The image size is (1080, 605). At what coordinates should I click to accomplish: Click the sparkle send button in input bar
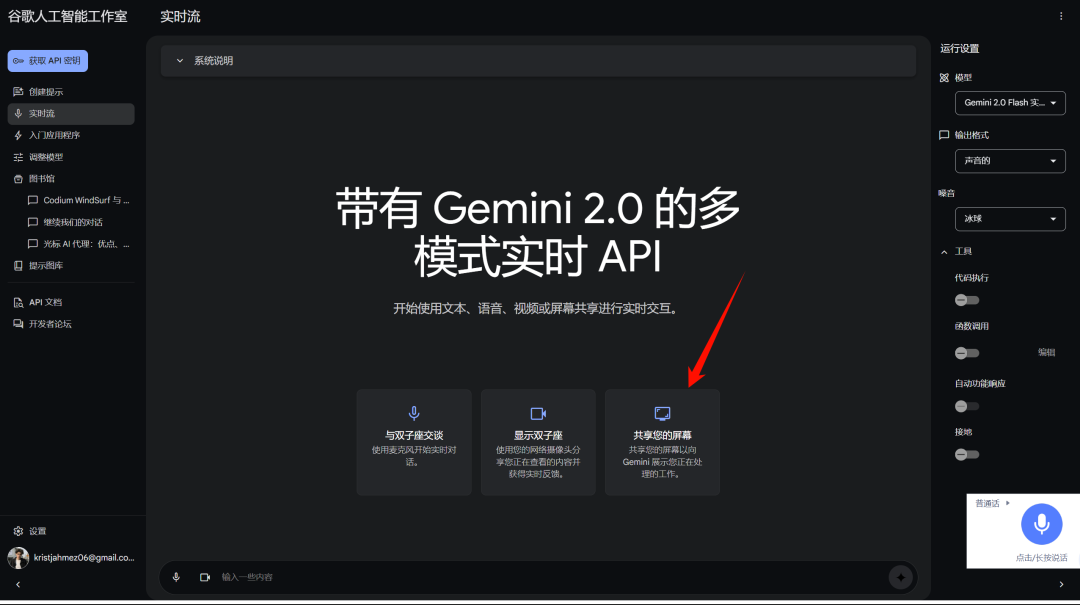pos(900,577)
